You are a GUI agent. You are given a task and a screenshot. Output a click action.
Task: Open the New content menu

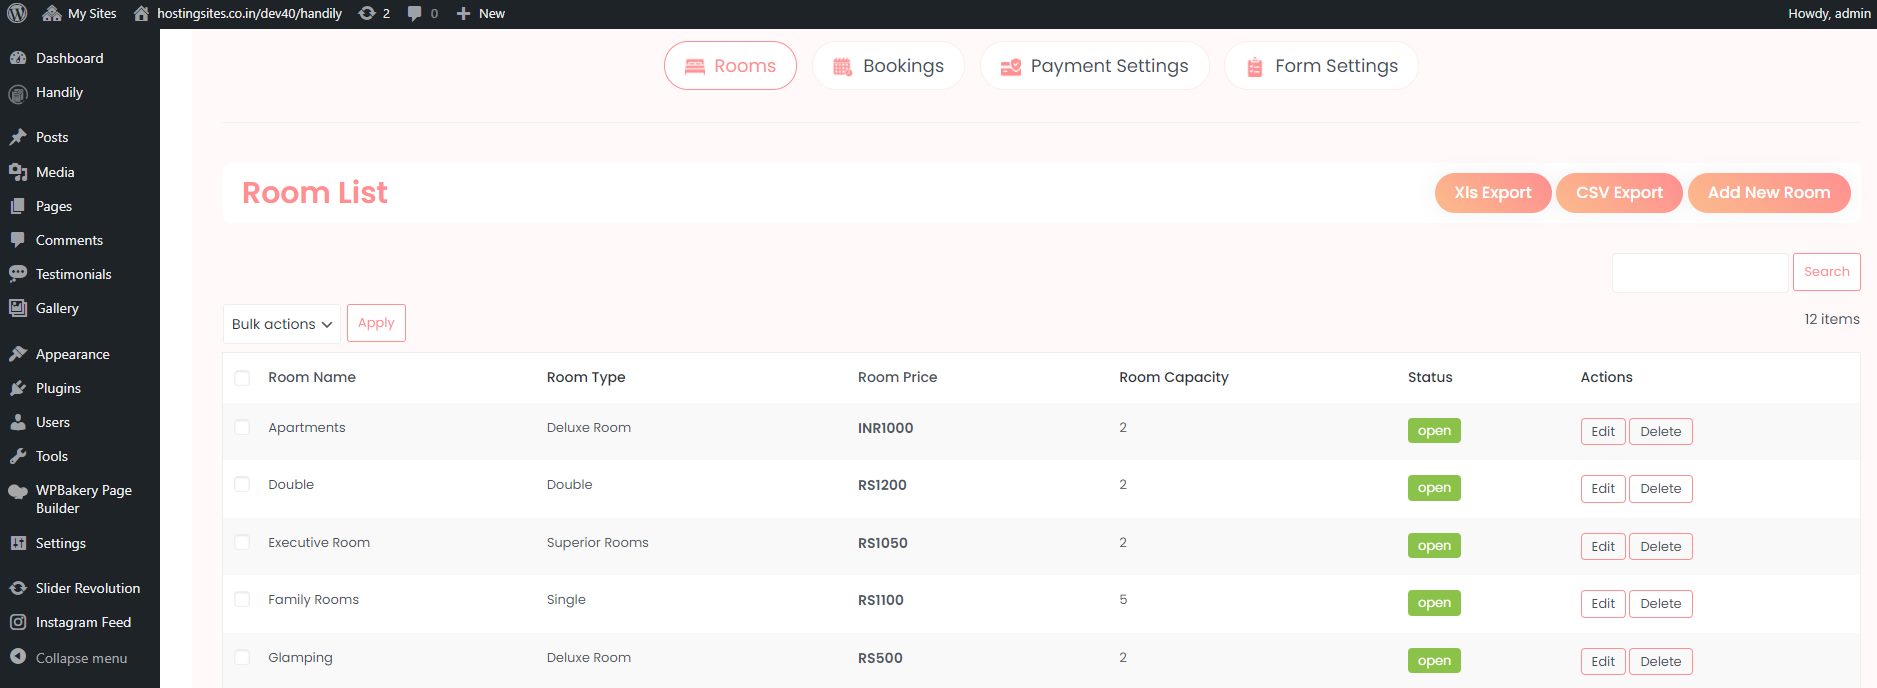pos(481,13)
